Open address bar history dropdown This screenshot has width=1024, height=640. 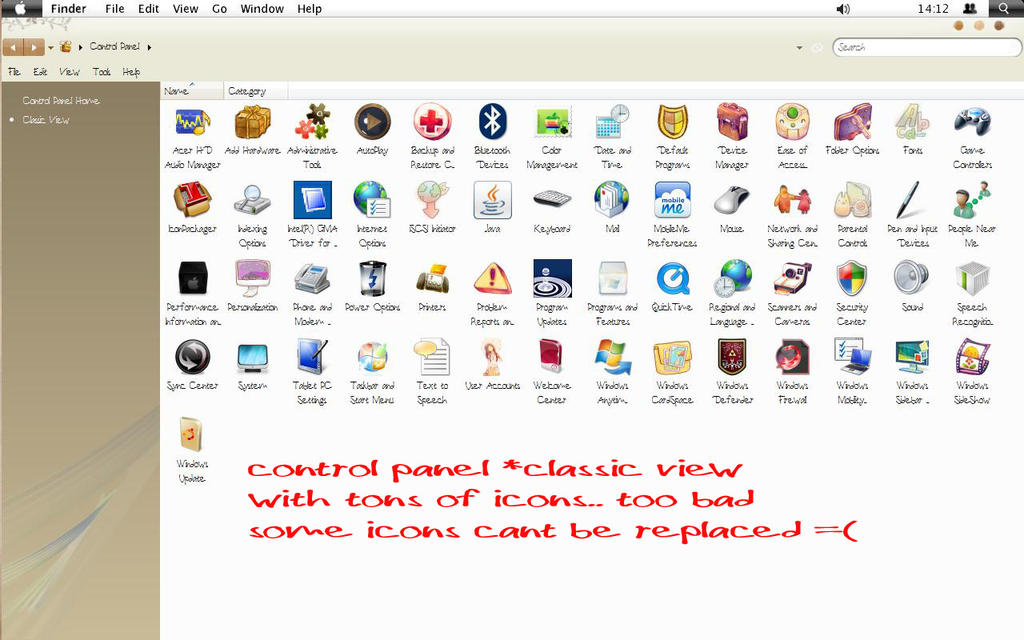coord(799,48)
